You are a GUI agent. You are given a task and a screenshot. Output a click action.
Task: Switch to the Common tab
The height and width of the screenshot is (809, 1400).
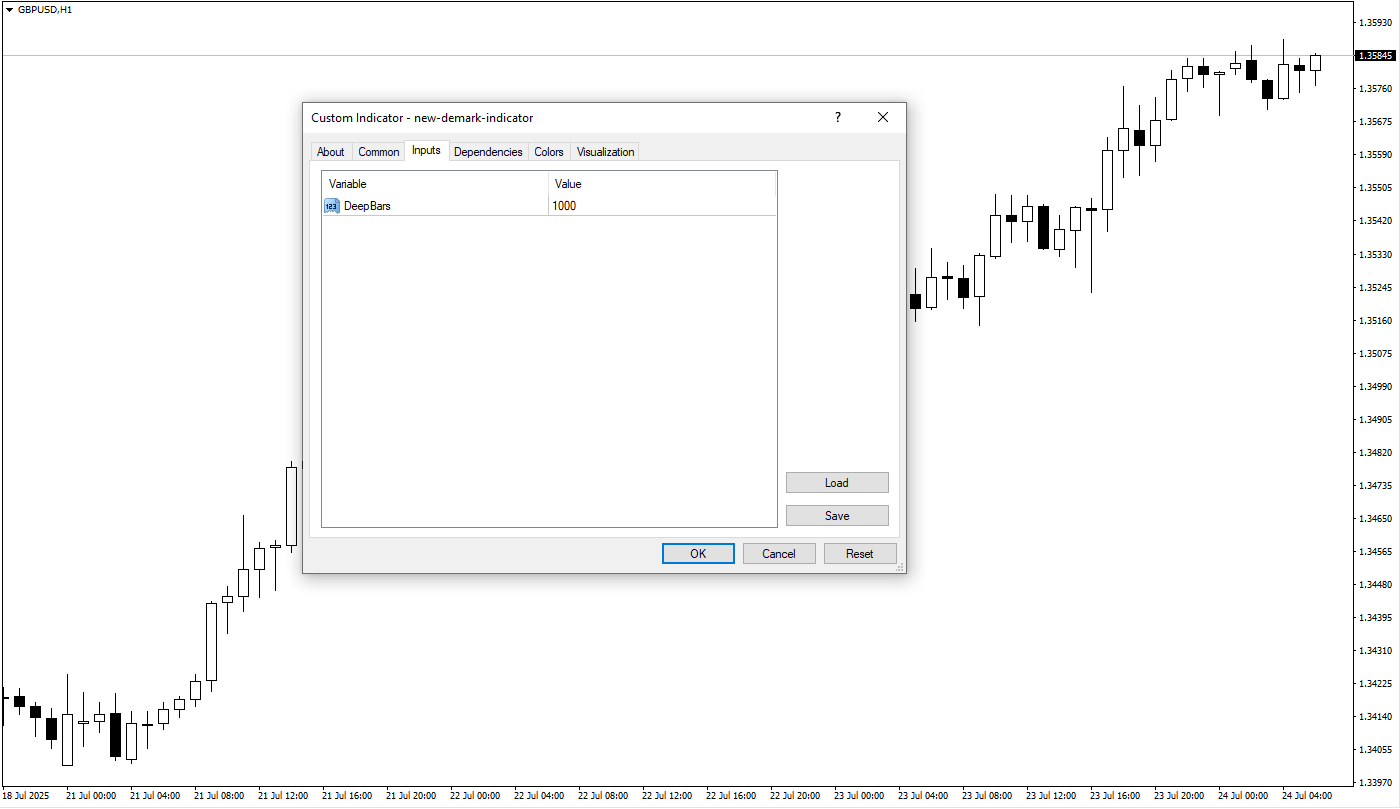click(x=378, y=152)
